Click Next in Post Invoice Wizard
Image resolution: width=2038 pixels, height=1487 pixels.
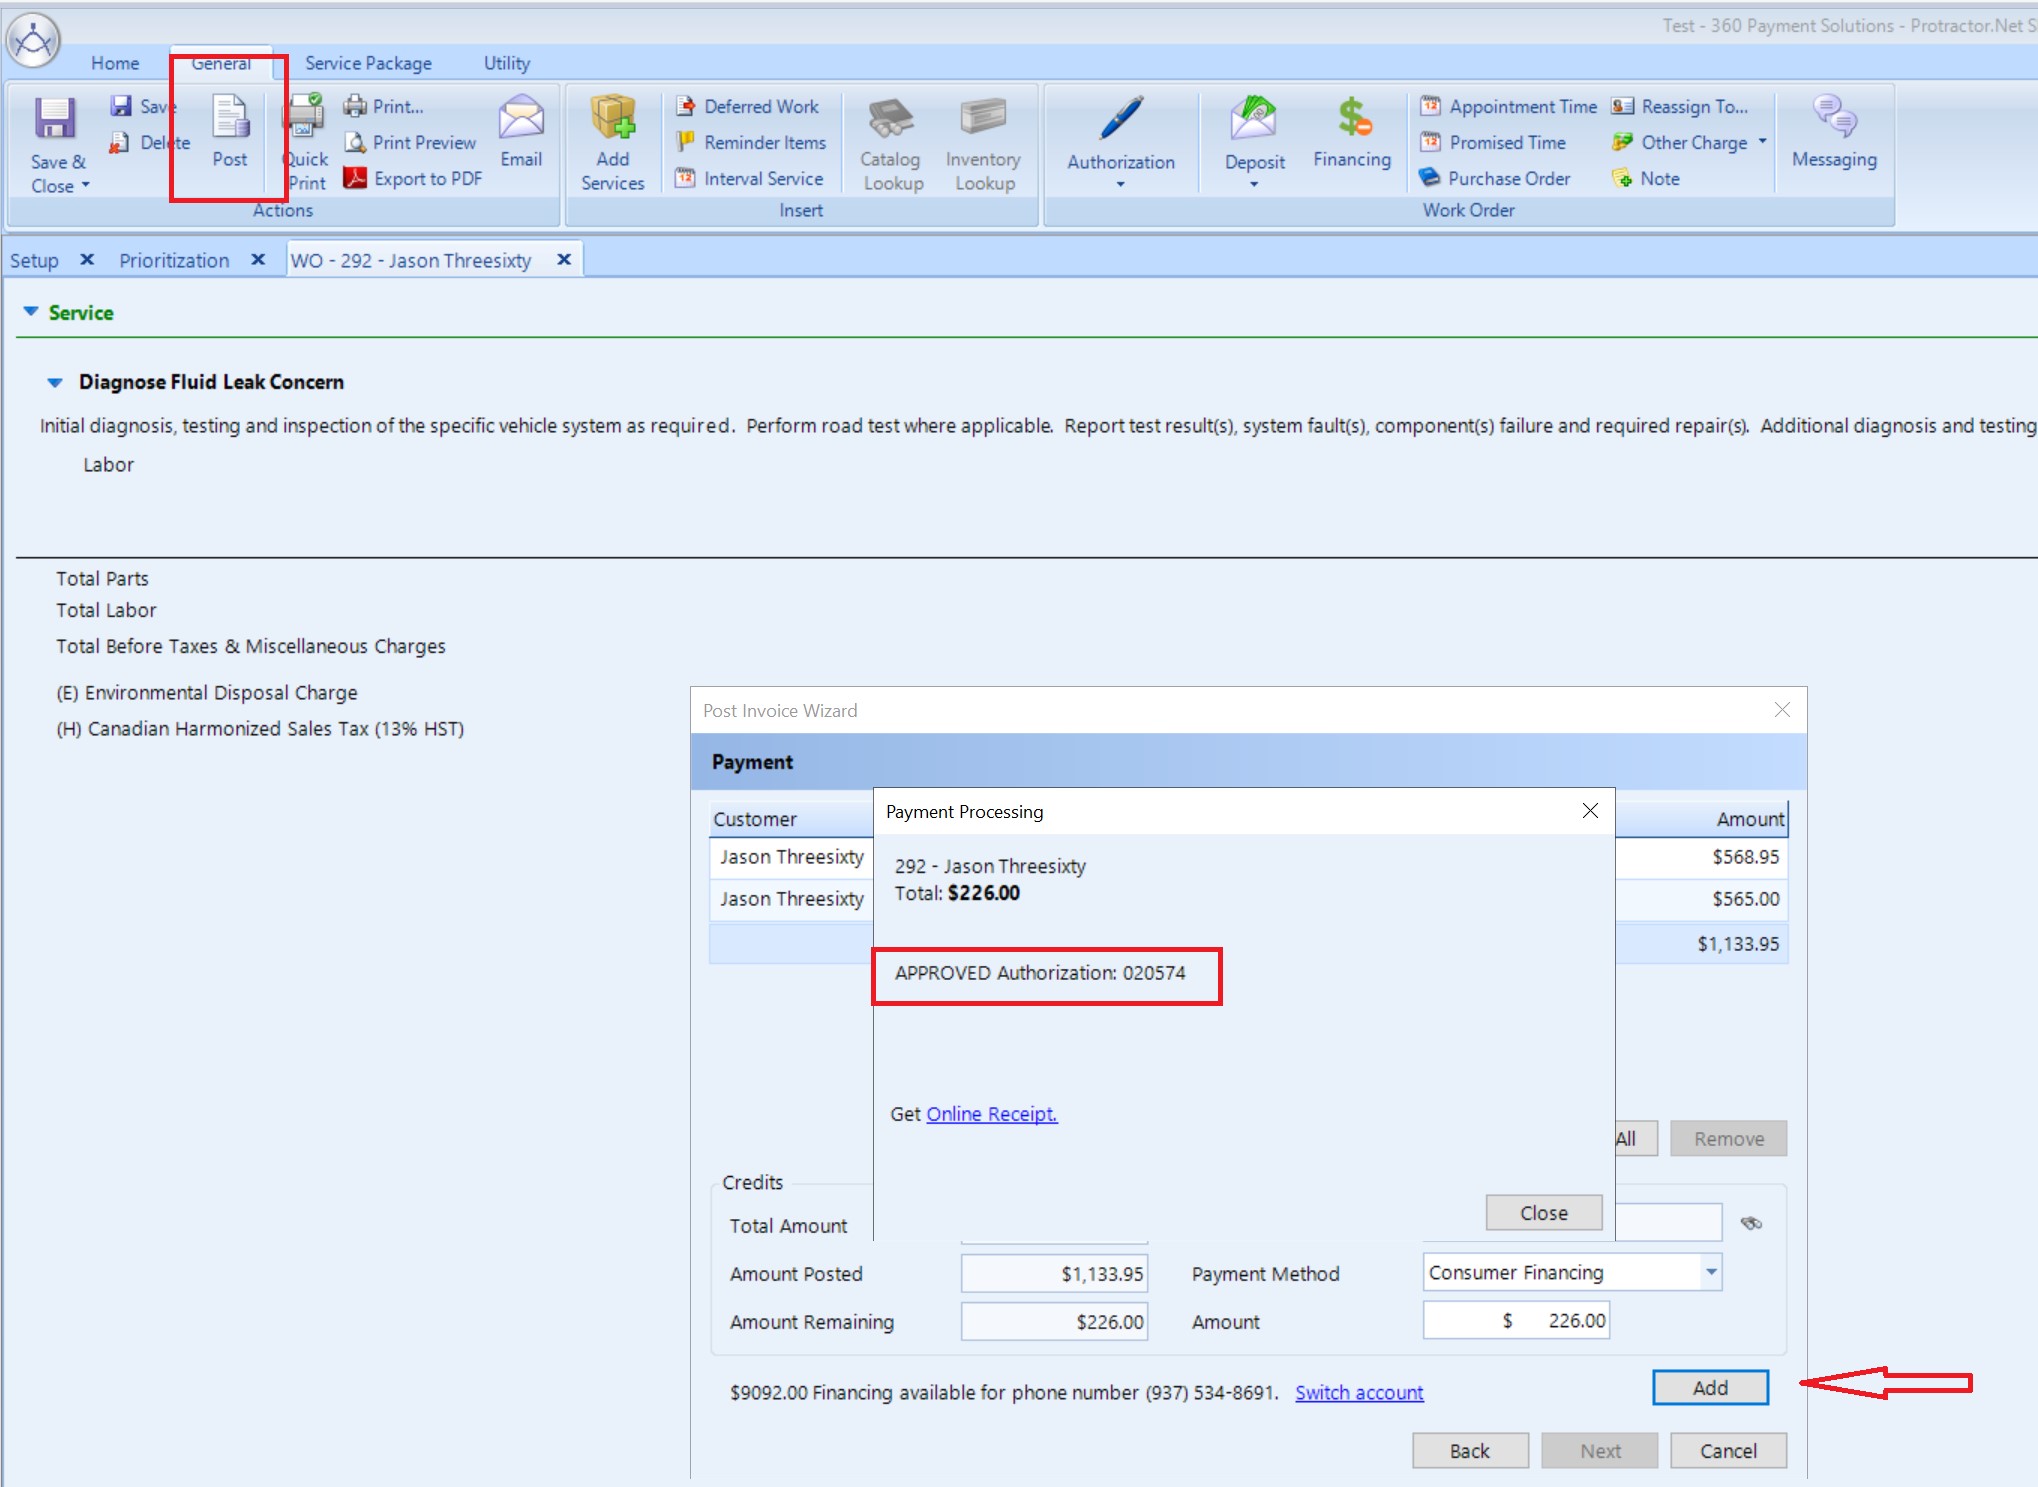1600,1450
